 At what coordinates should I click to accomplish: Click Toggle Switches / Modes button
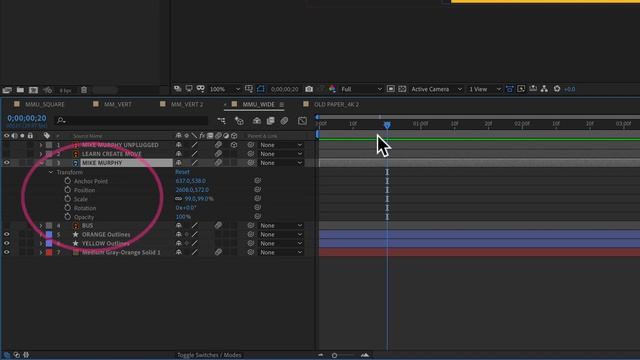tap(209, 355)
